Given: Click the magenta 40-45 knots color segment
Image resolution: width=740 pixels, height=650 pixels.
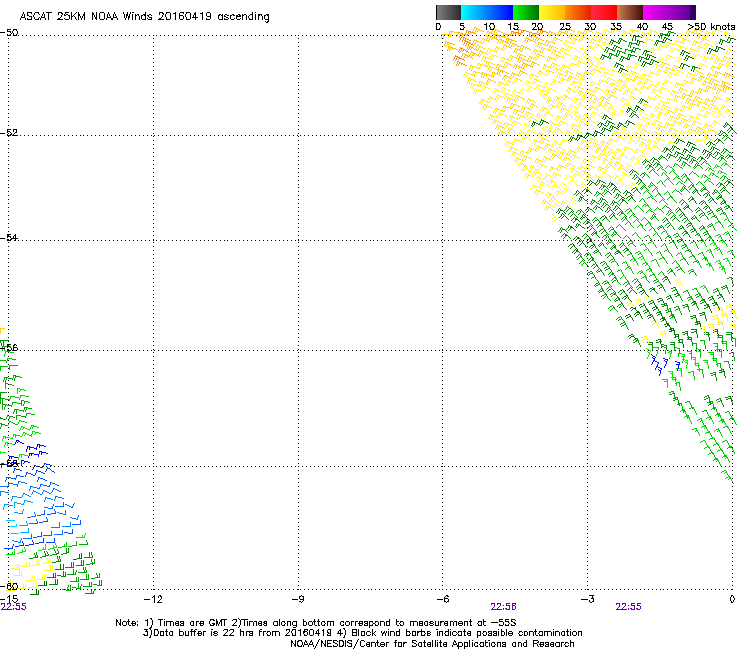Looking at the screenshot, I should coord(656,12).
